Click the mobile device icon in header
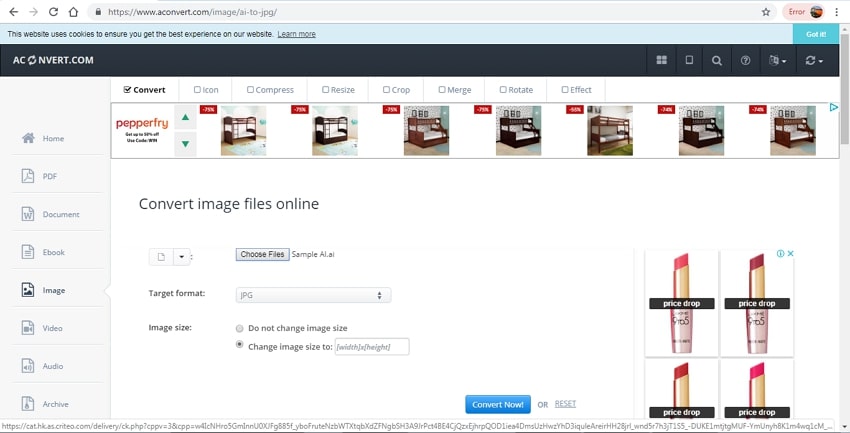Viewport: 850px width, 433px height. (x=689, y=61)
